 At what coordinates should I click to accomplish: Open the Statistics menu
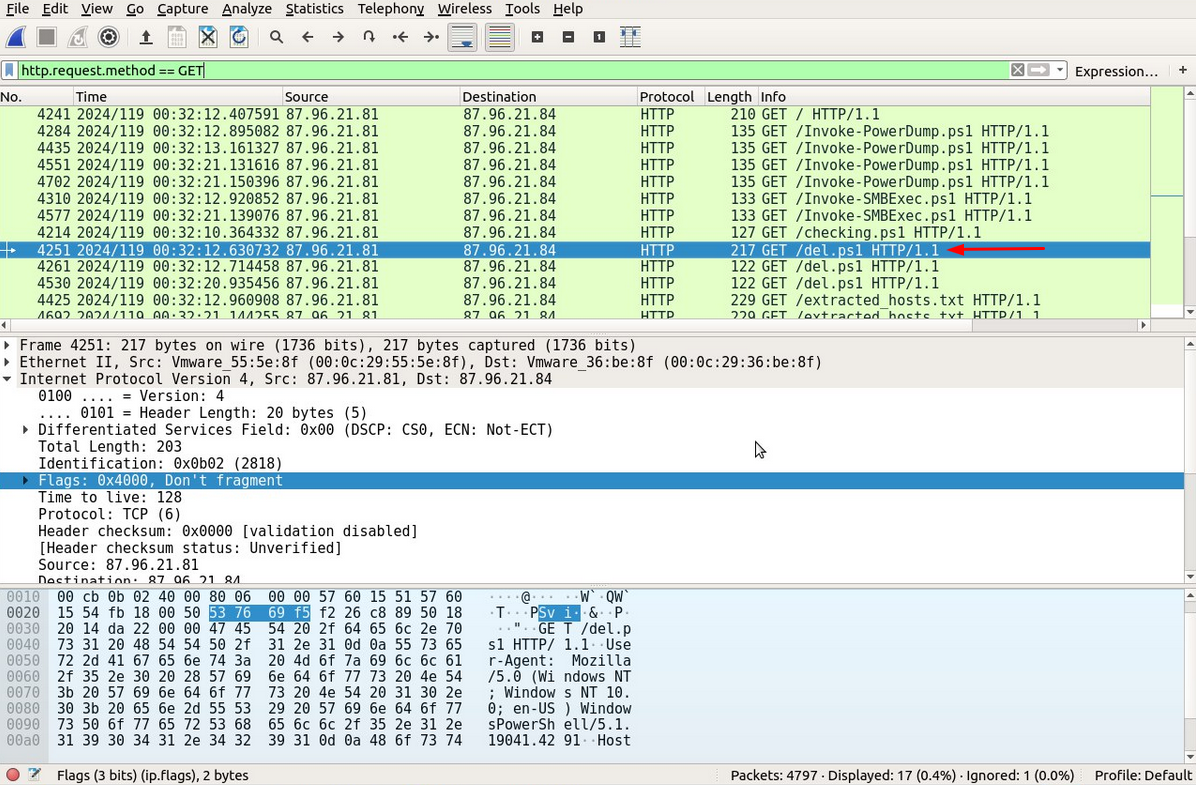coord(314,9)
